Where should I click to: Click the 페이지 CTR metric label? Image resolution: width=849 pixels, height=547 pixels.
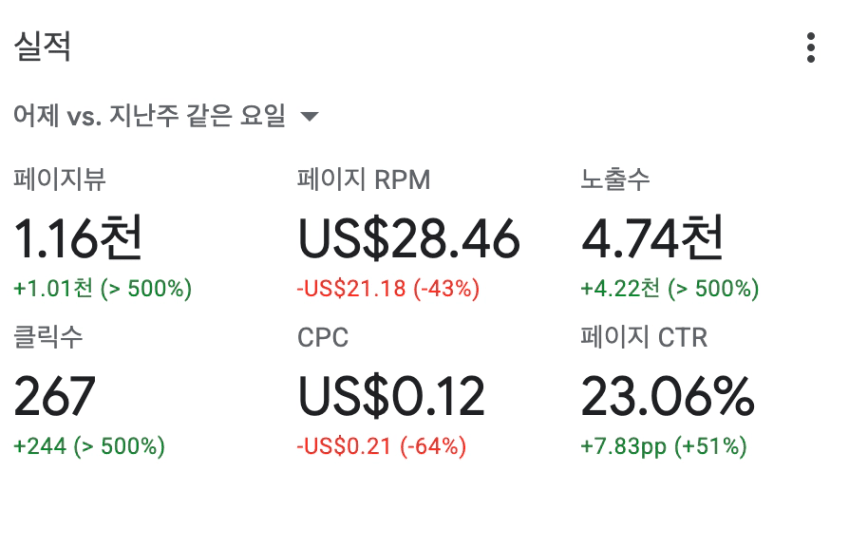click(644, 337)
